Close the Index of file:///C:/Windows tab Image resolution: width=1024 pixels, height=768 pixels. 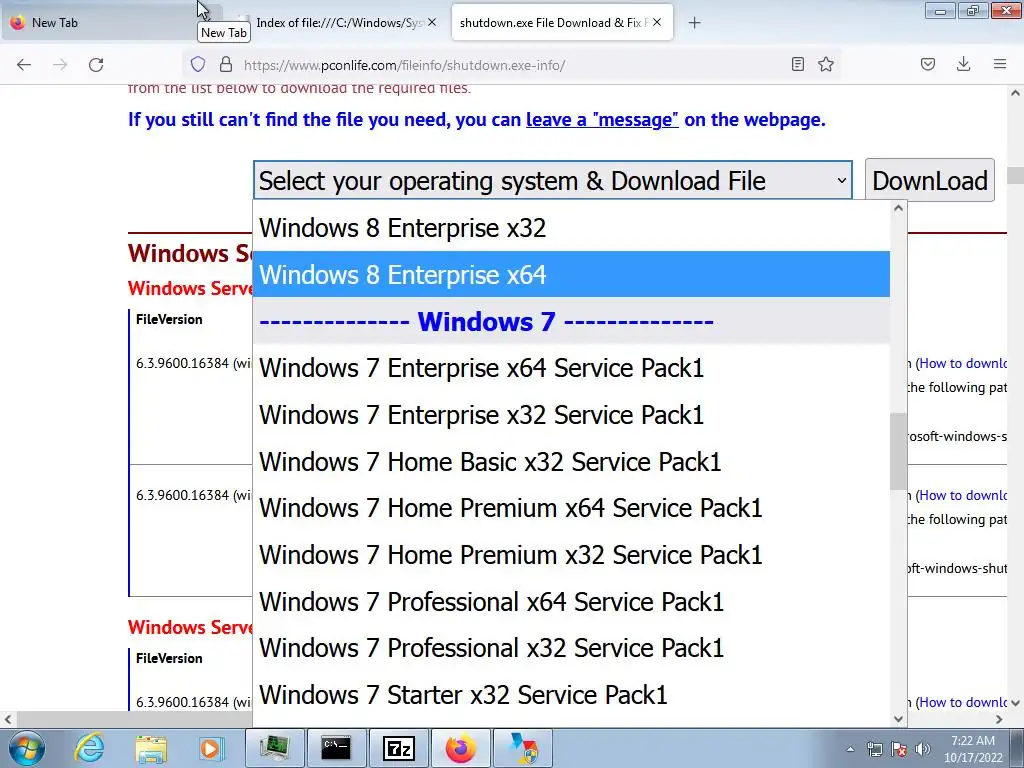(432, 22)
